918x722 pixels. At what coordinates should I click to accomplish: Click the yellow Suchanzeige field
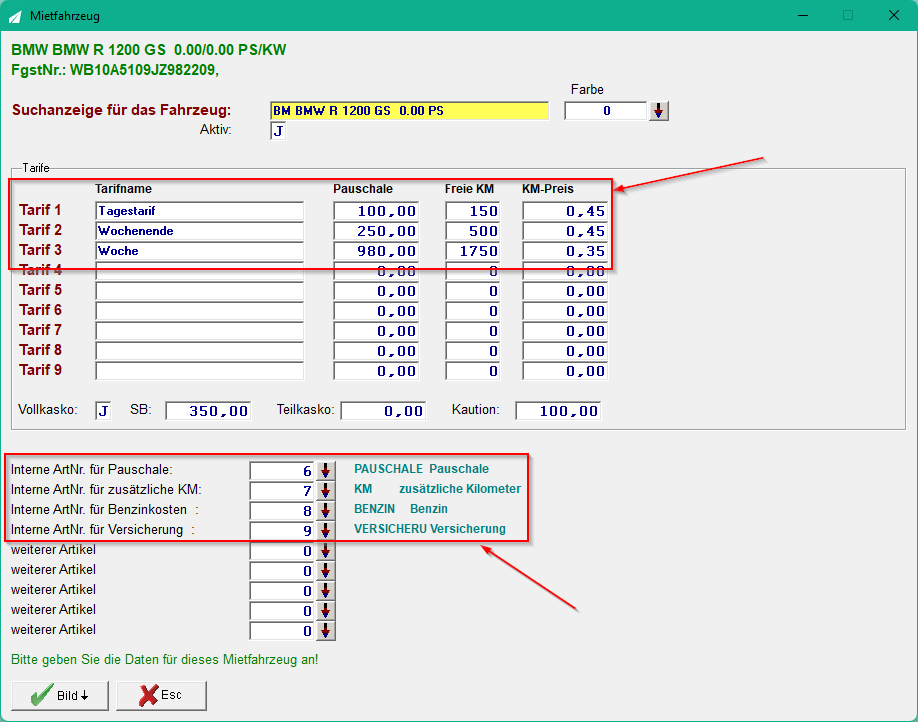tap(410, 111)
